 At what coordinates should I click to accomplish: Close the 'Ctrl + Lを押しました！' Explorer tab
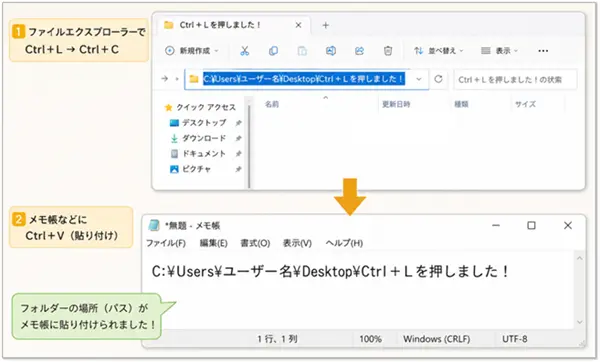point(298,25)
